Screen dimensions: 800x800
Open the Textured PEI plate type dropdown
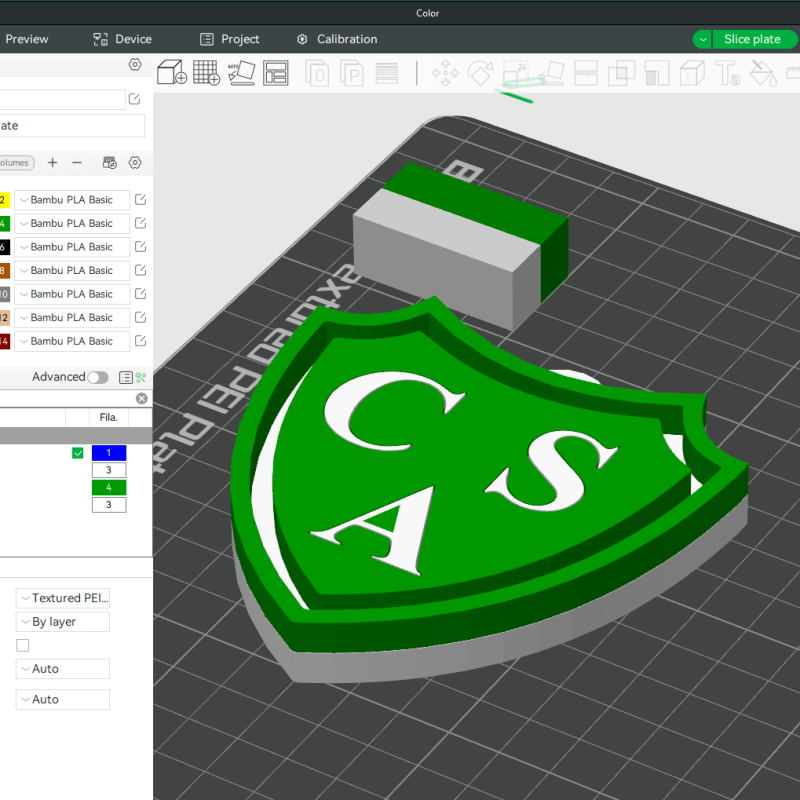point(62,598)
